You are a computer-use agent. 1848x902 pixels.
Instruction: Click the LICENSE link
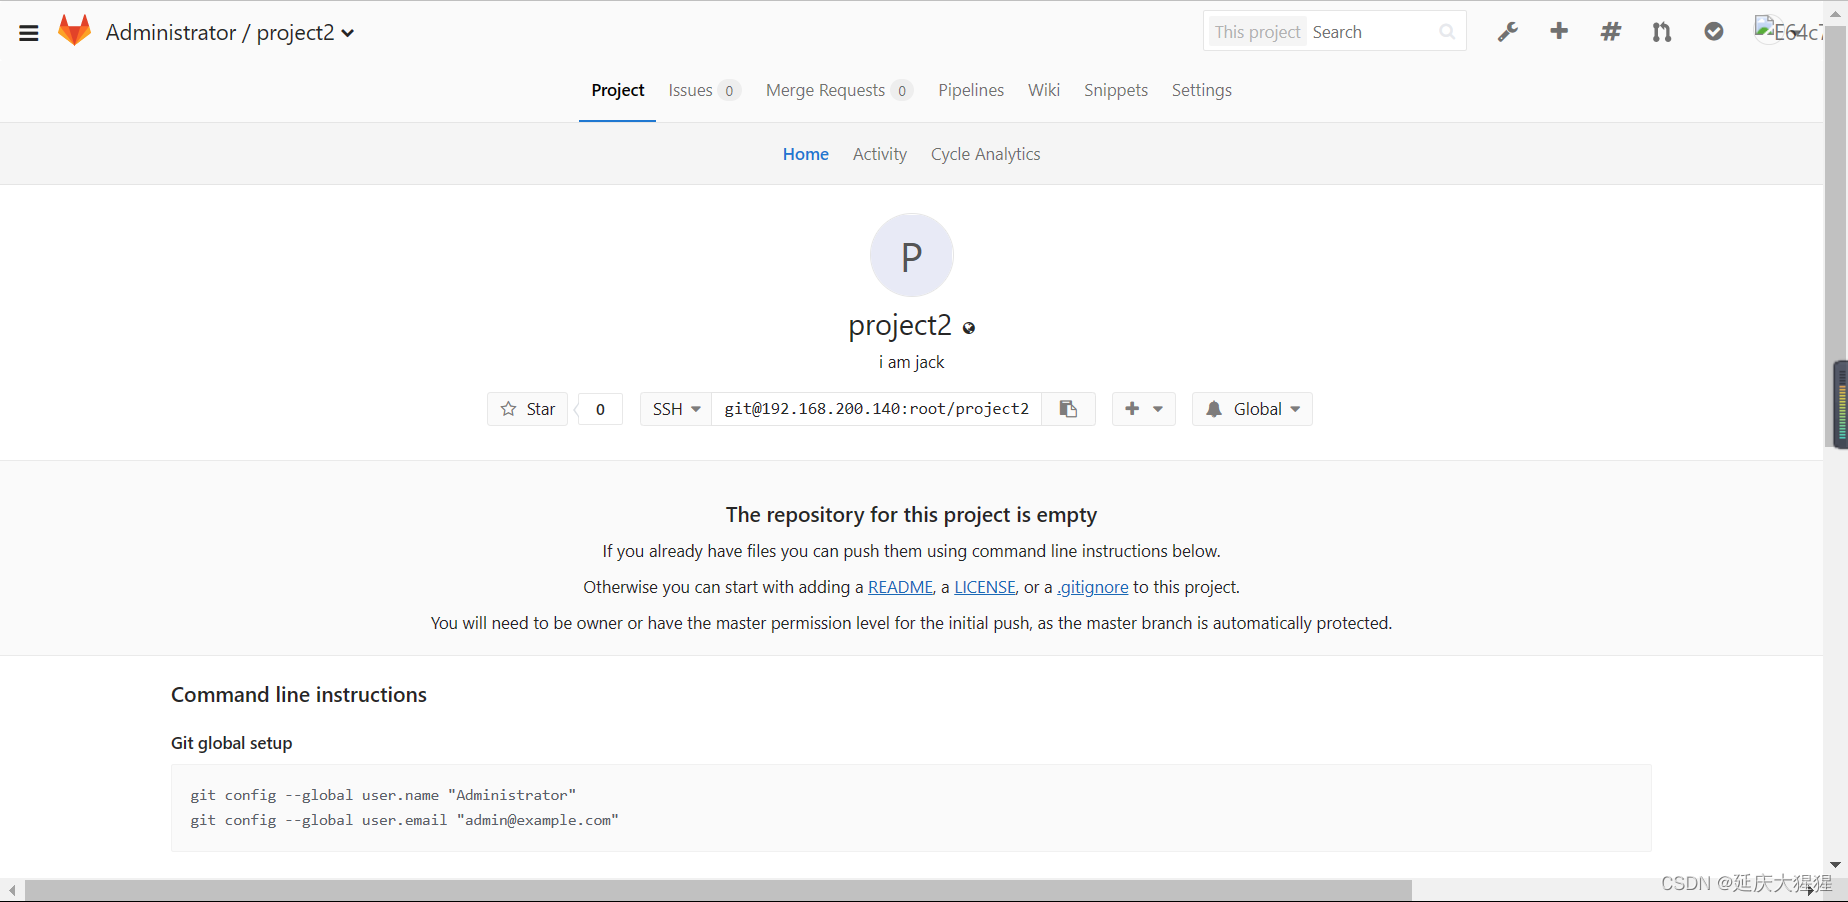coord(985,587)
